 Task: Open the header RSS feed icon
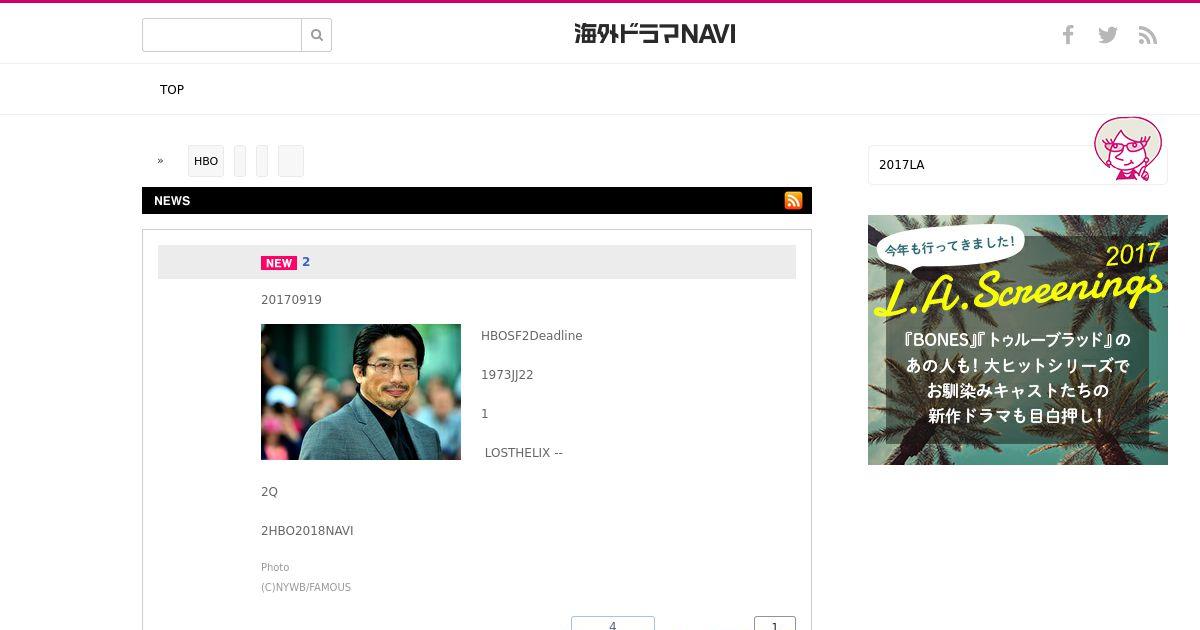click(x=1148, y=36)
